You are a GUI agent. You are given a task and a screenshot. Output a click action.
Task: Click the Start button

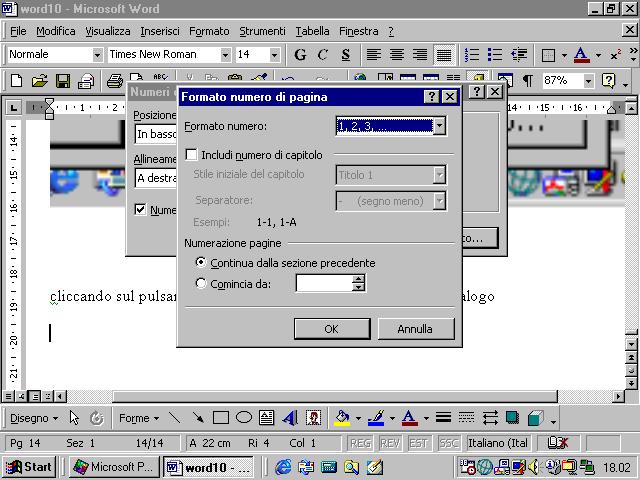coord(29,467)
